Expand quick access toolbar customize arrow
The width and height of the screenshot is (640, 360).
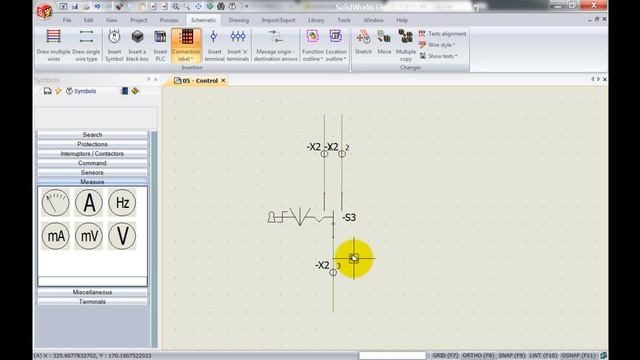[x=247, y=7]
